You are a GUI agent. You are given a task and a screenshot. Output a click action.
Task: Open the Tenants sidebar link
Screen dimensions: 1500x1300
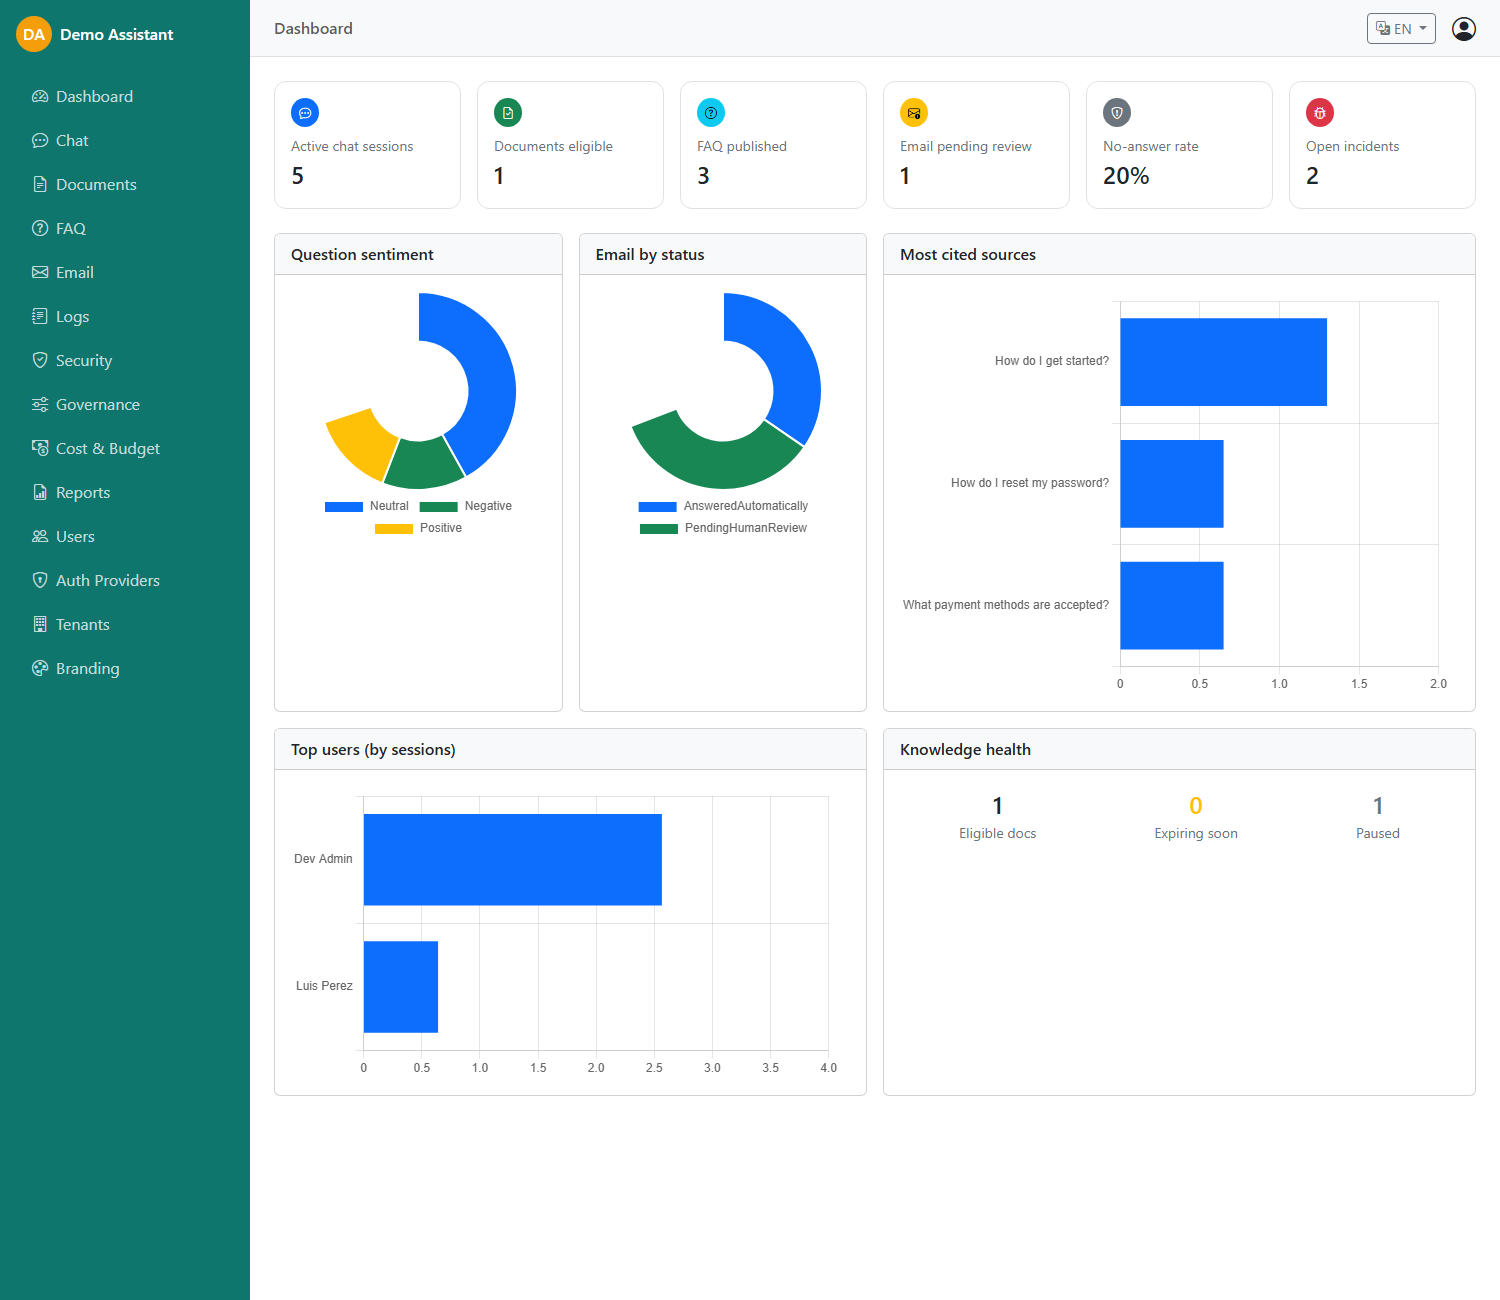125,625
